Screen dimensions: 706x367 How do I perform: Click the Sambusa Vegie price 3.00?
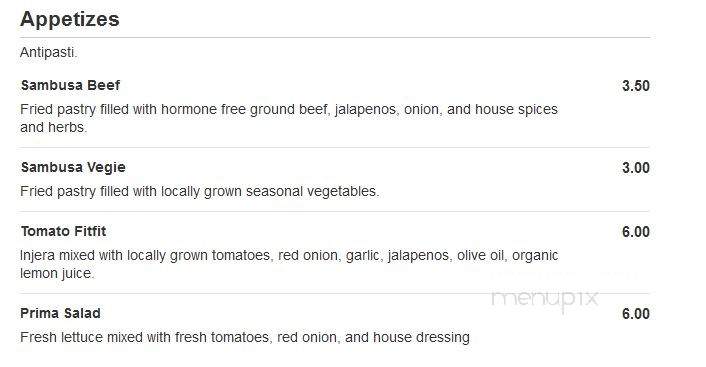point(636,168)
